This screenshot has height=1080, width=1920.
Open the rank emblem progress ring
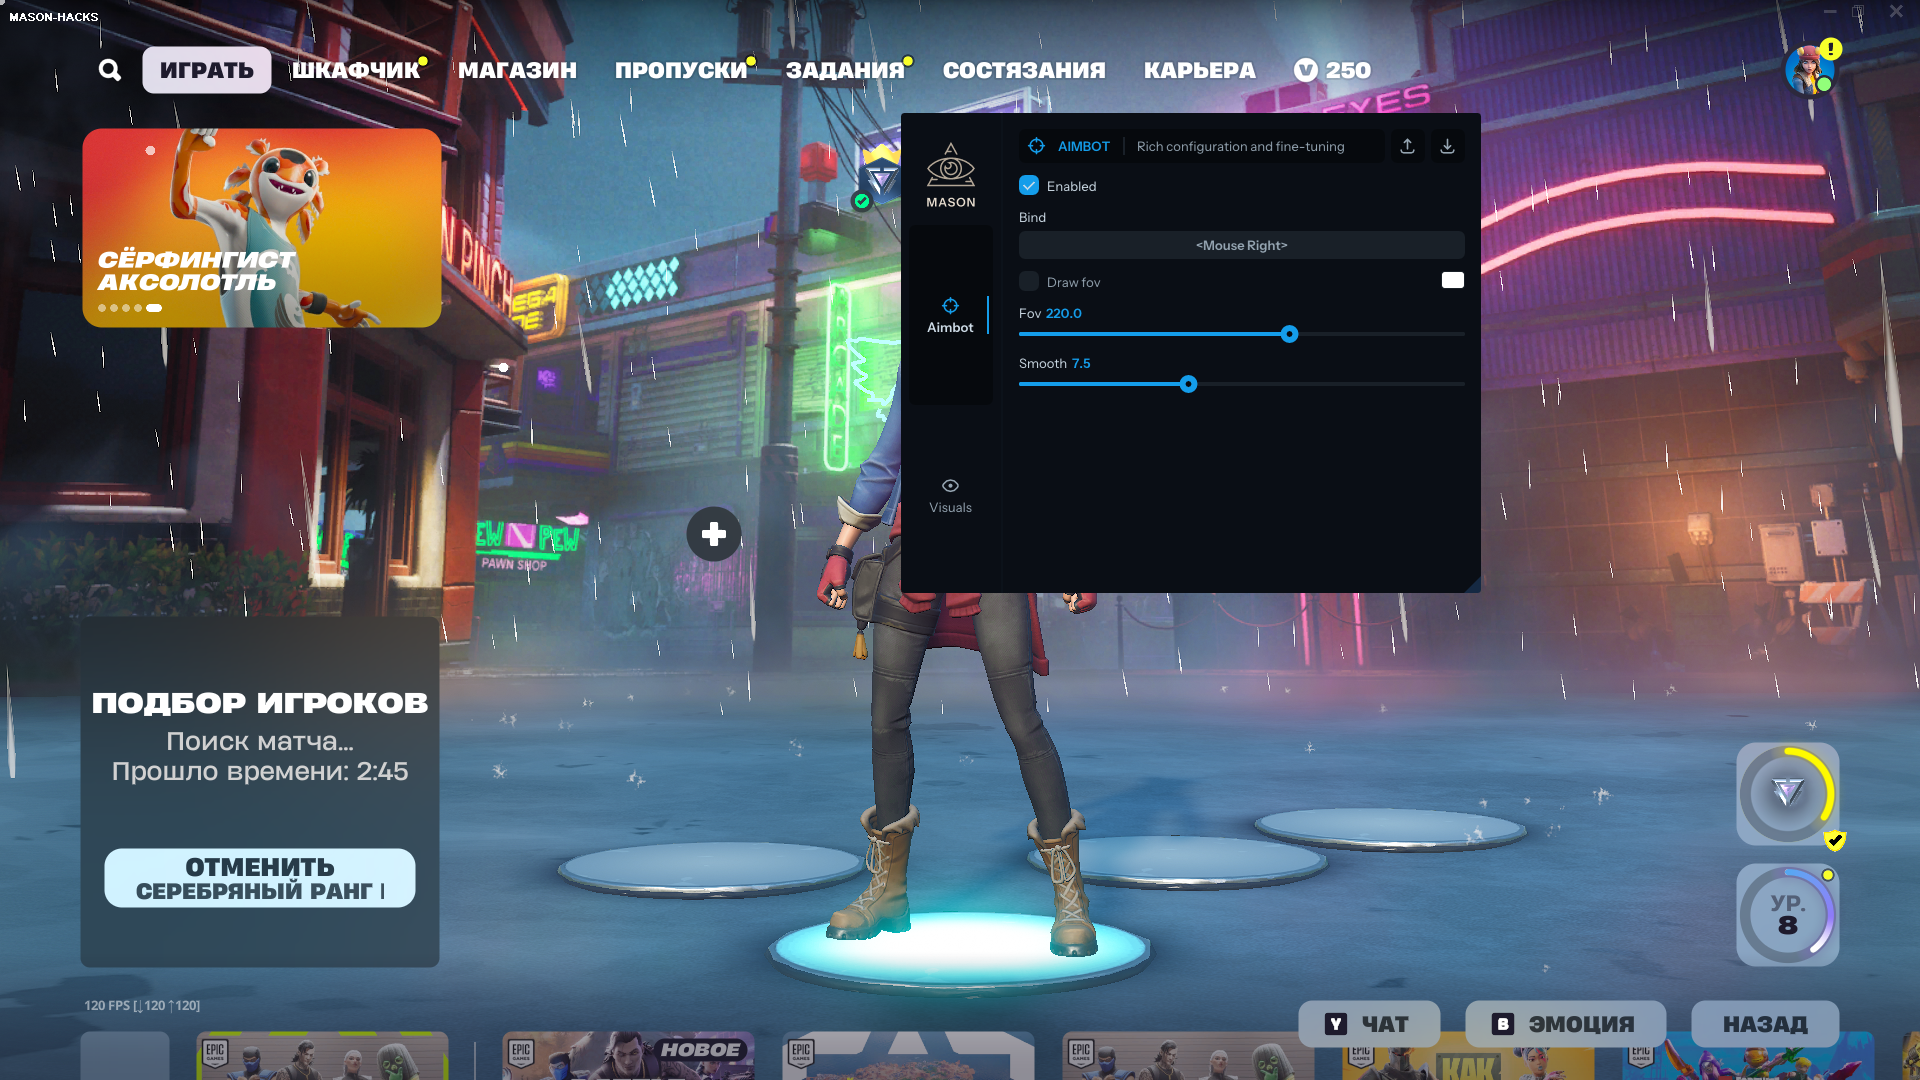1787,794
